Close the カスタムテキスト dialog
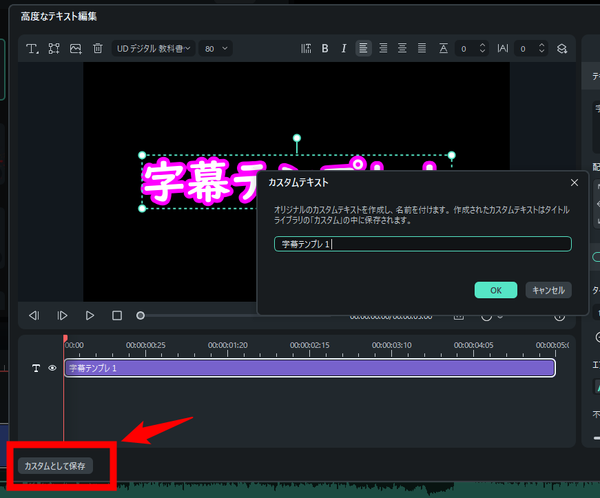Viewport: 600px width, 498px height. click(574, 183)
